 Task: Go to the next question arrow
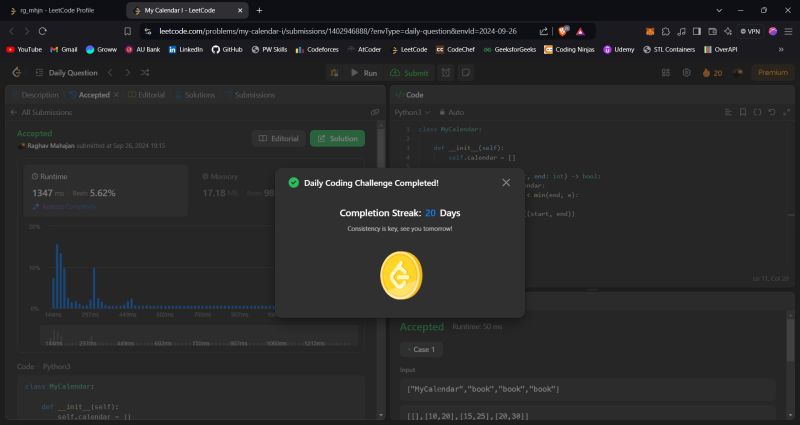(x=127, y=73)
